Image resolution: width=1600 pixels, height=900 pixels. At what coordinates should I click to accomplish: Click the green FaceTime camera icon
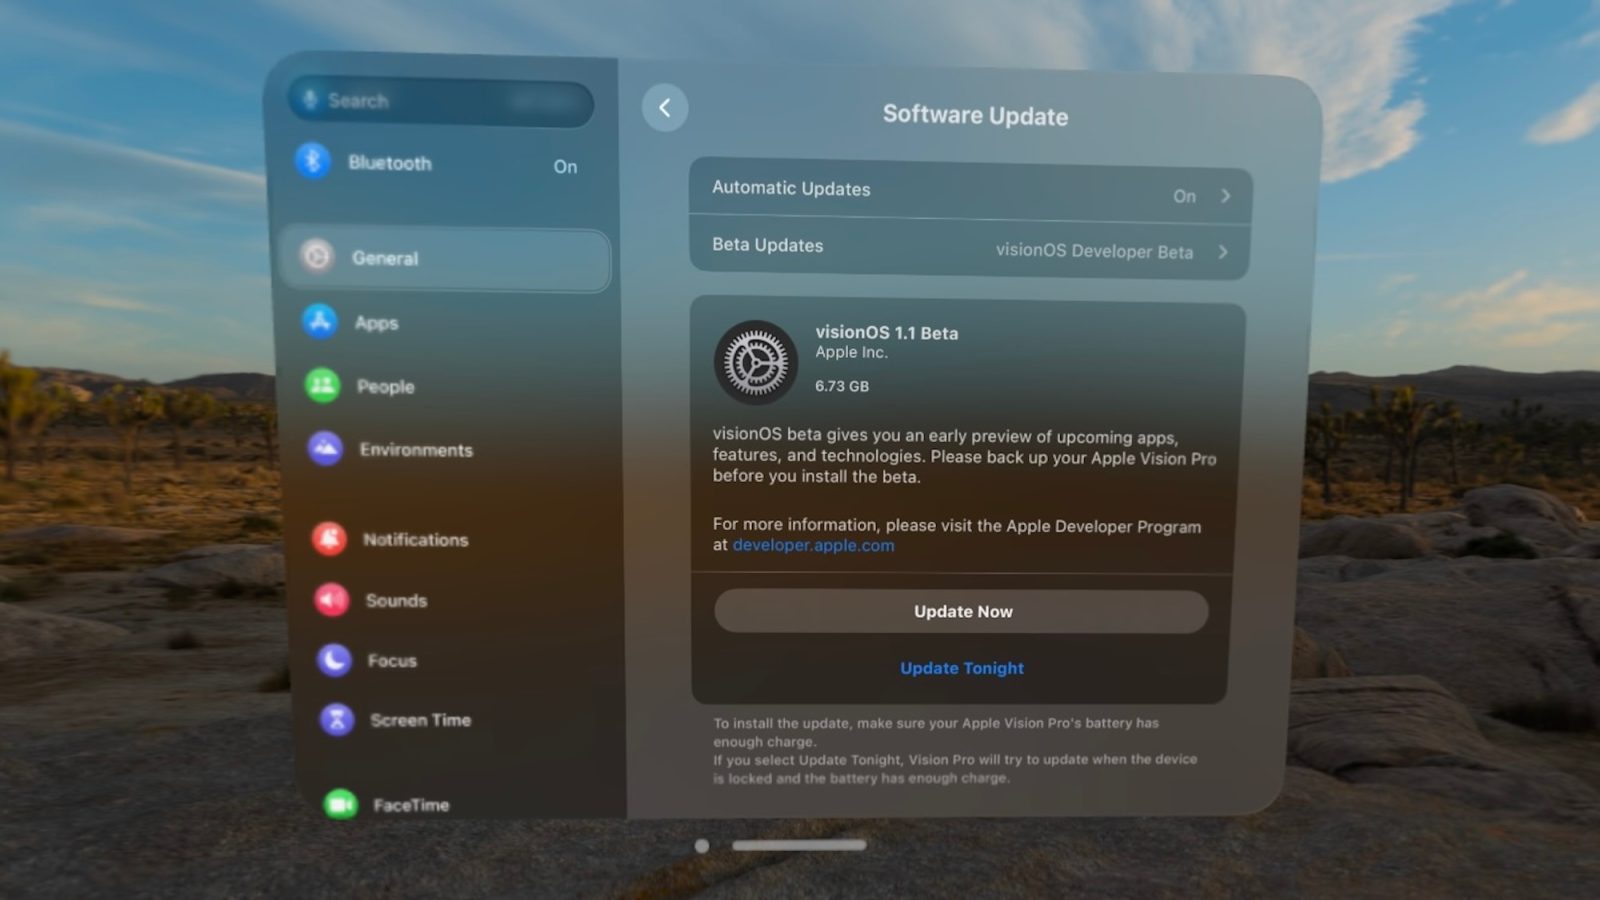(341, 804)
